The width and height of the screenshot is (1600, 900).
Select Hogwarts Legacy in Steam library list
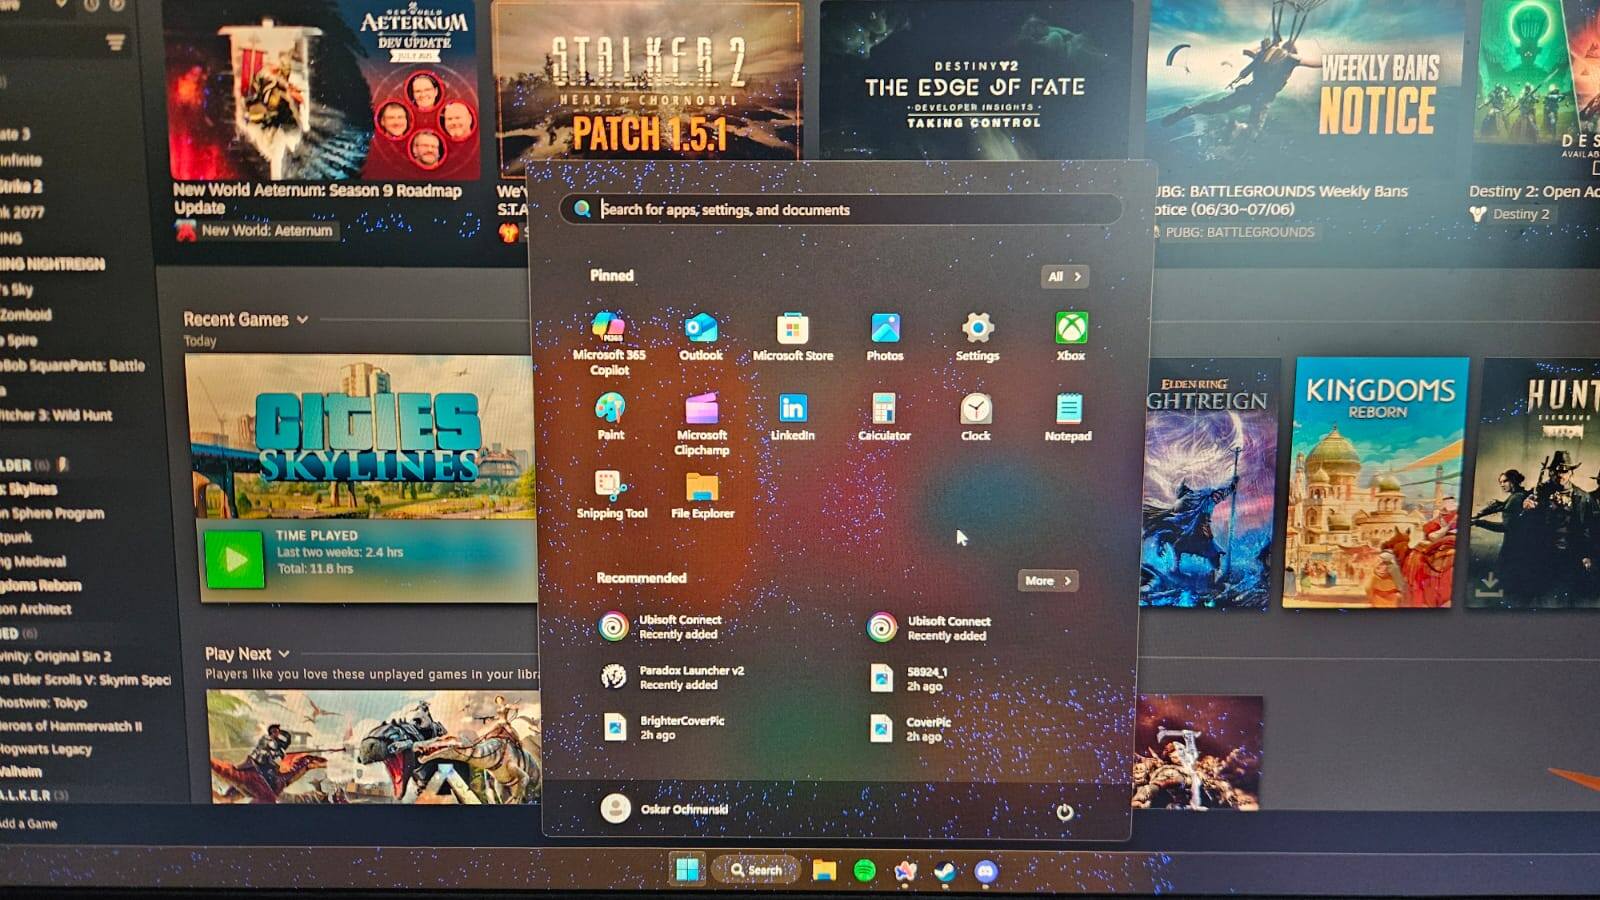pyautogui.click(x=46, y=749)
